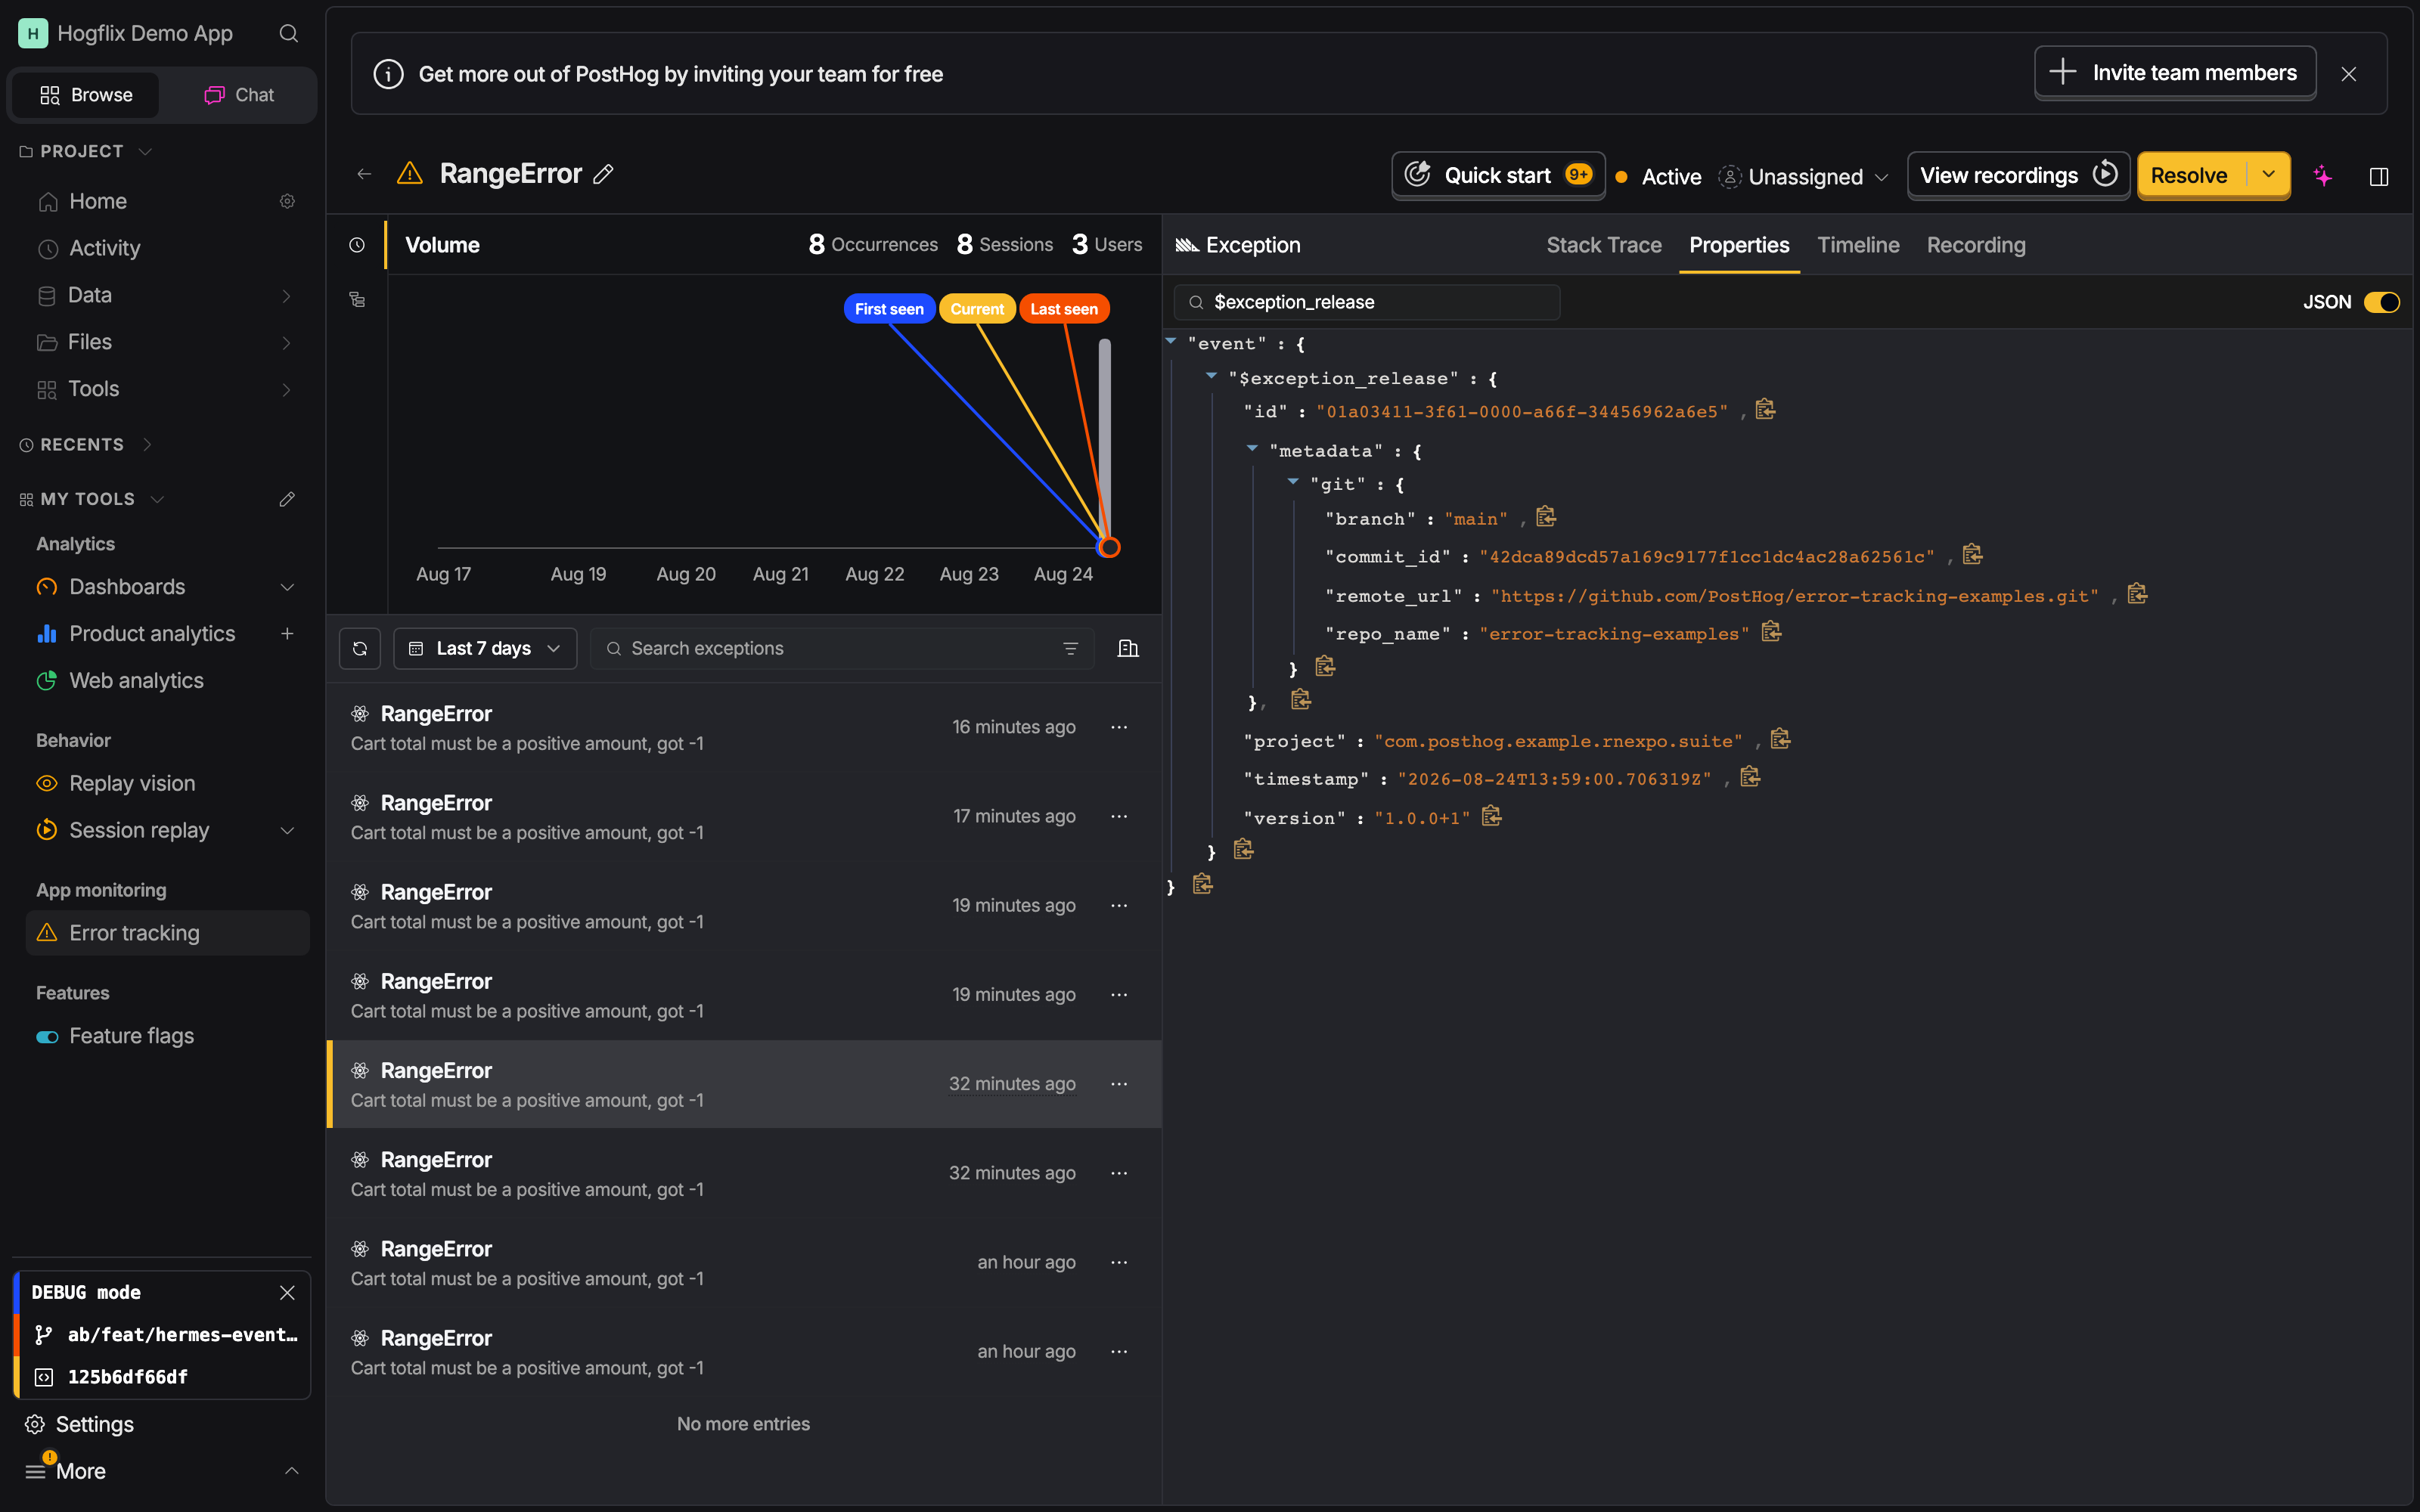Turn off the JSON toggle
This screenshot has height=1512, width=2420.
tap(2381, 302)
